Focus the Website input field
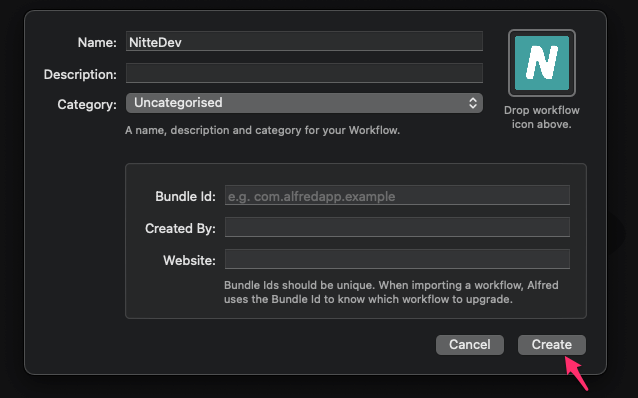 [397, 259]
